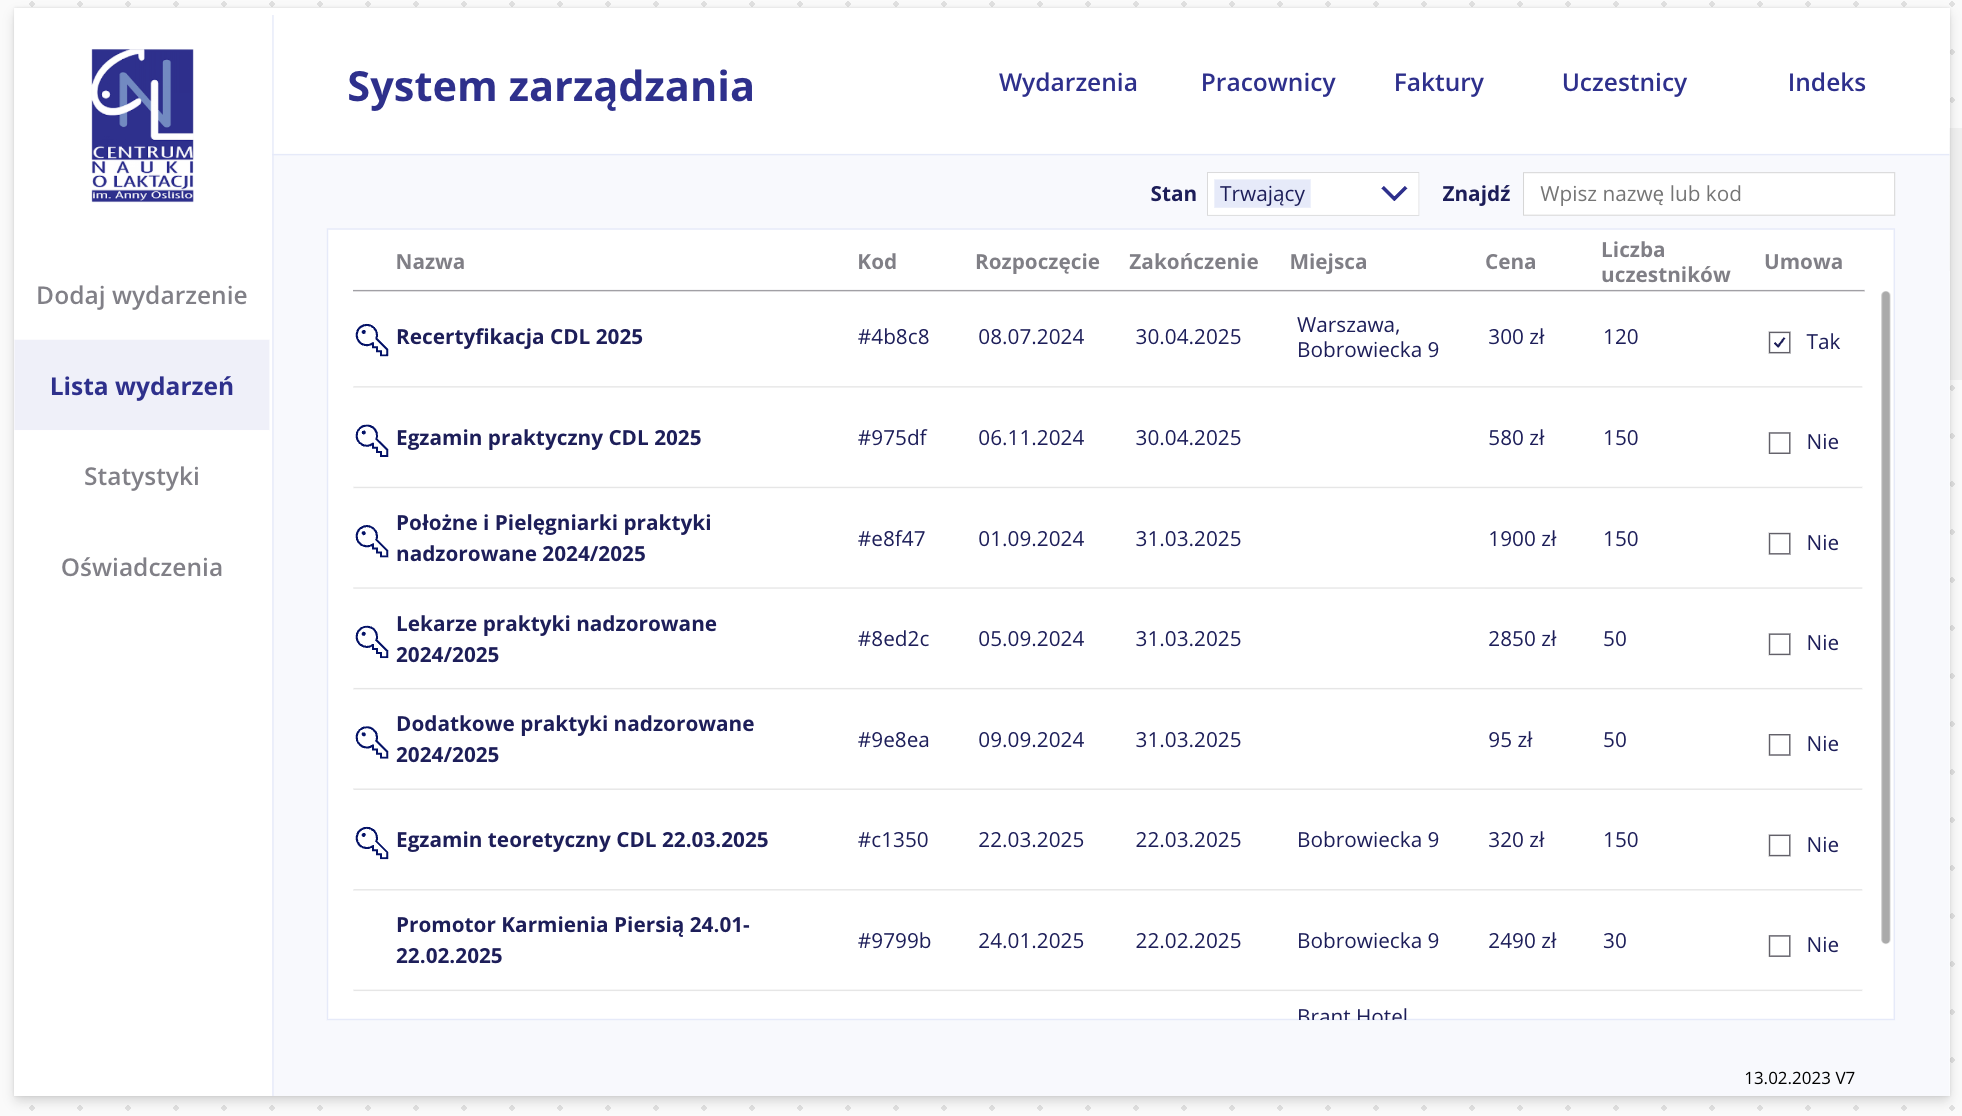Click the Nazwa column header
This screenshot has height=1116, width=1962.
[x=430, y=262]
